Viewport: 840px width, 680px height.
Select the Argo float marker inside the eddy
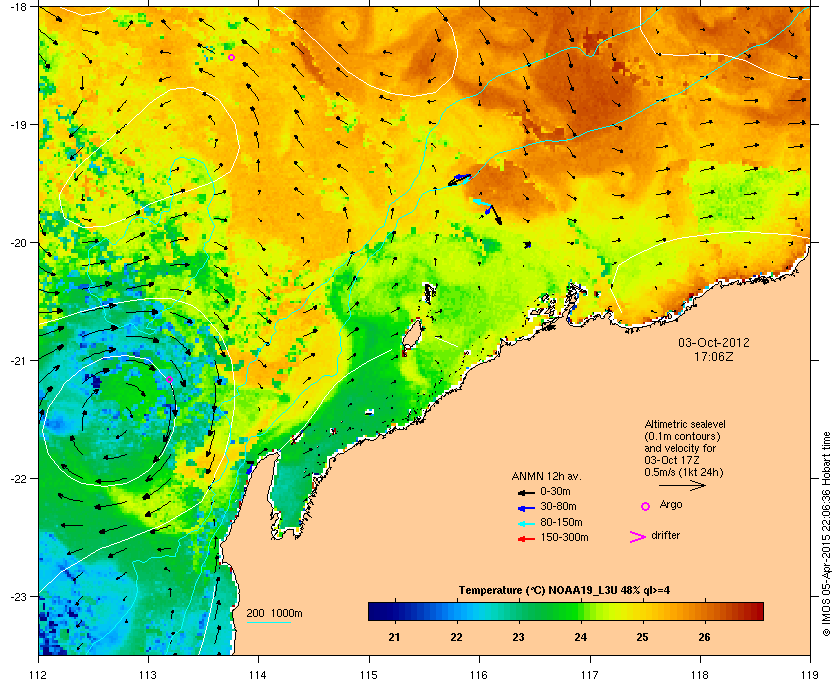click(169, 379)
